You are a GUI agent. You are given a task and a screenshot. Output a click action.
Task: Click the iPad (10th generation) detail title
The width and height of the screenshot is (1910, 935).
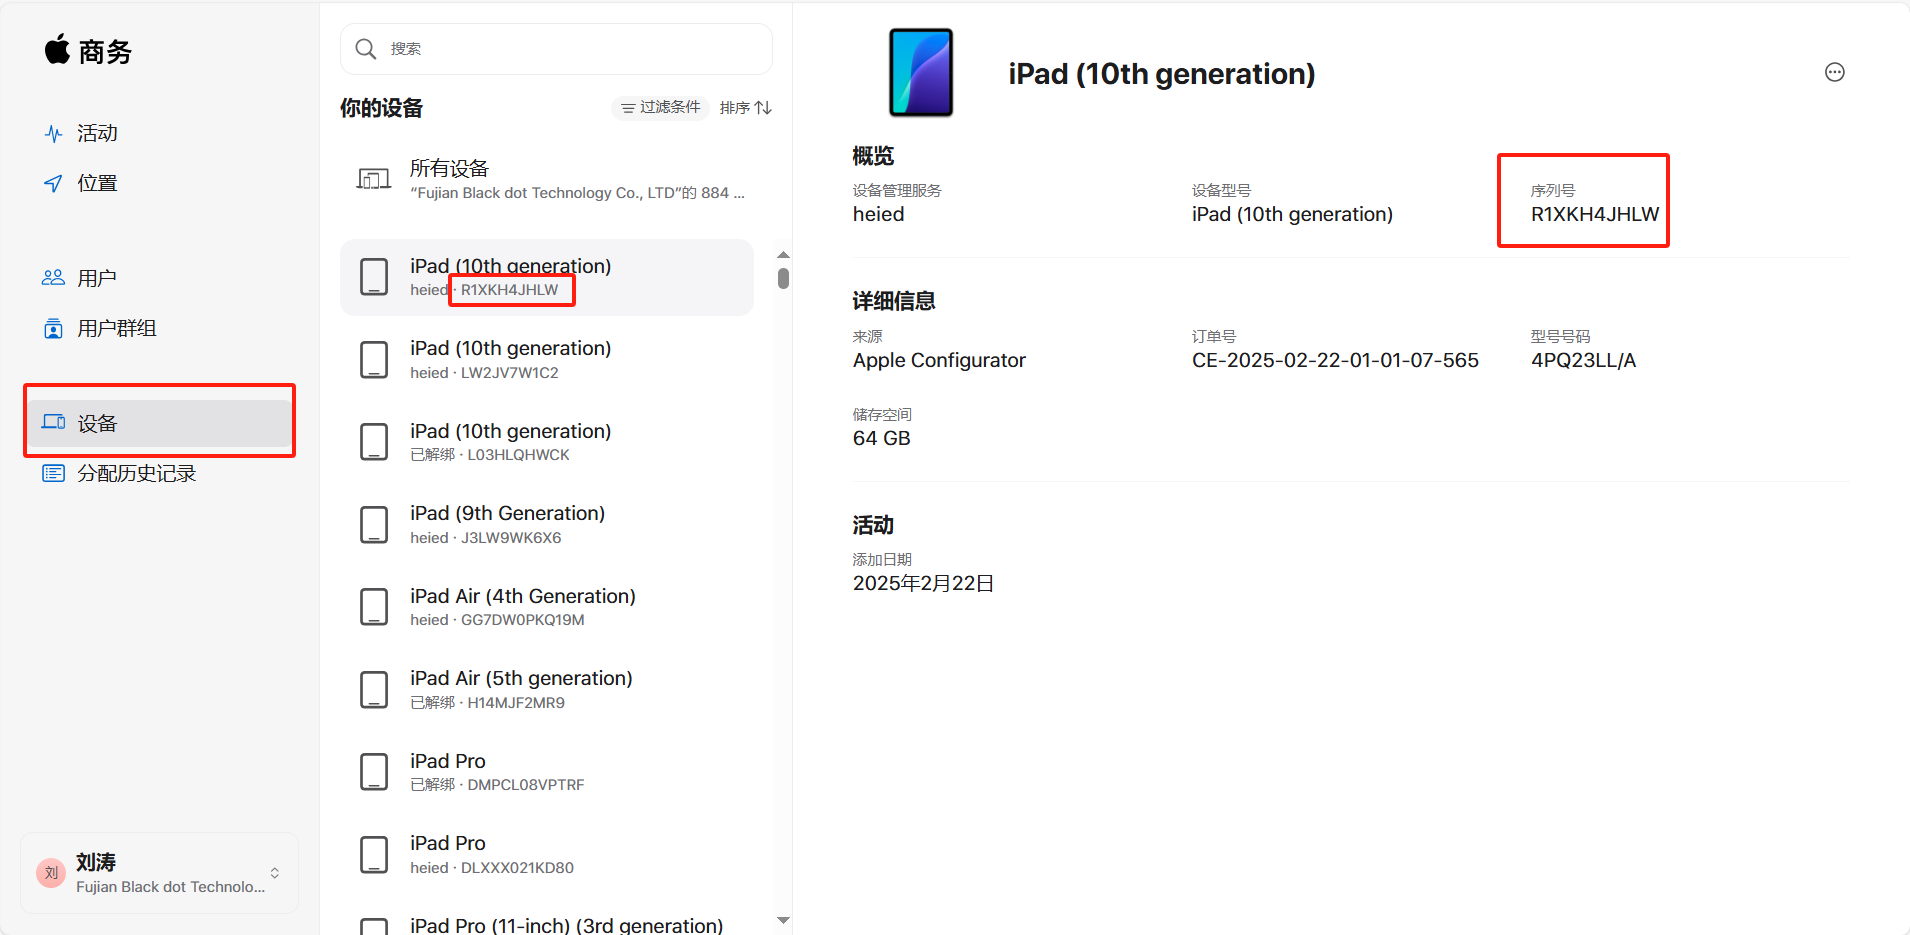(x=1162, y=74)
